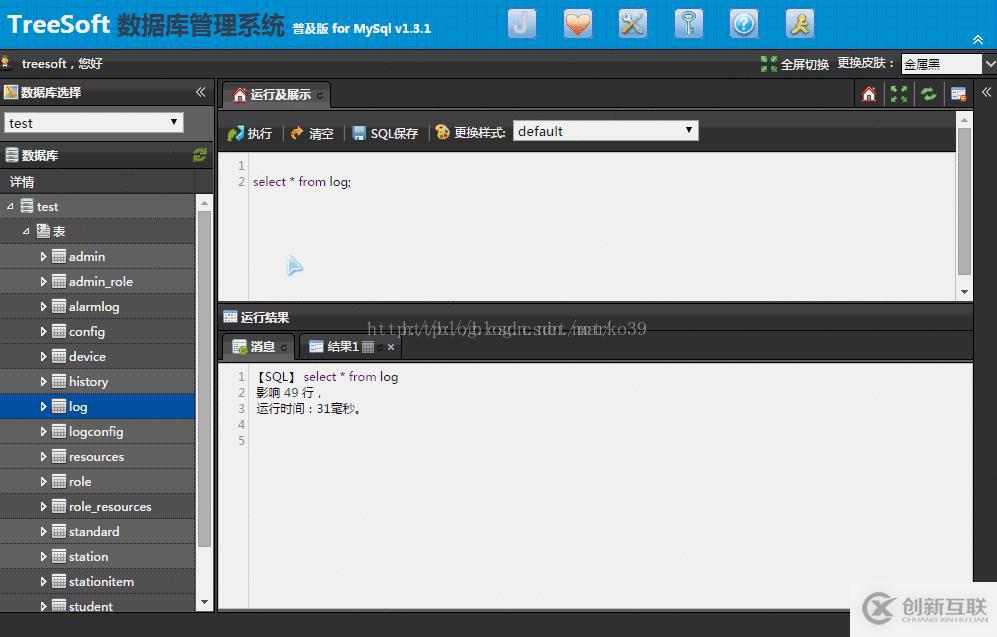Save the query with SQL保存 button
997x637 pixels.
[x=385, y=133]
